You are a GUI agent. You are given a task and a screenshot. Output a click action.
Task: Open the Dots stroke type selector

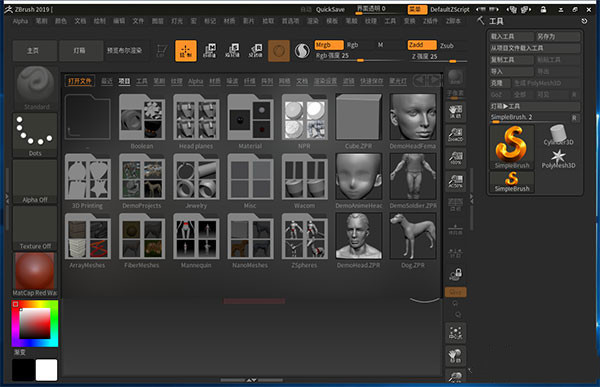[35, 135]
